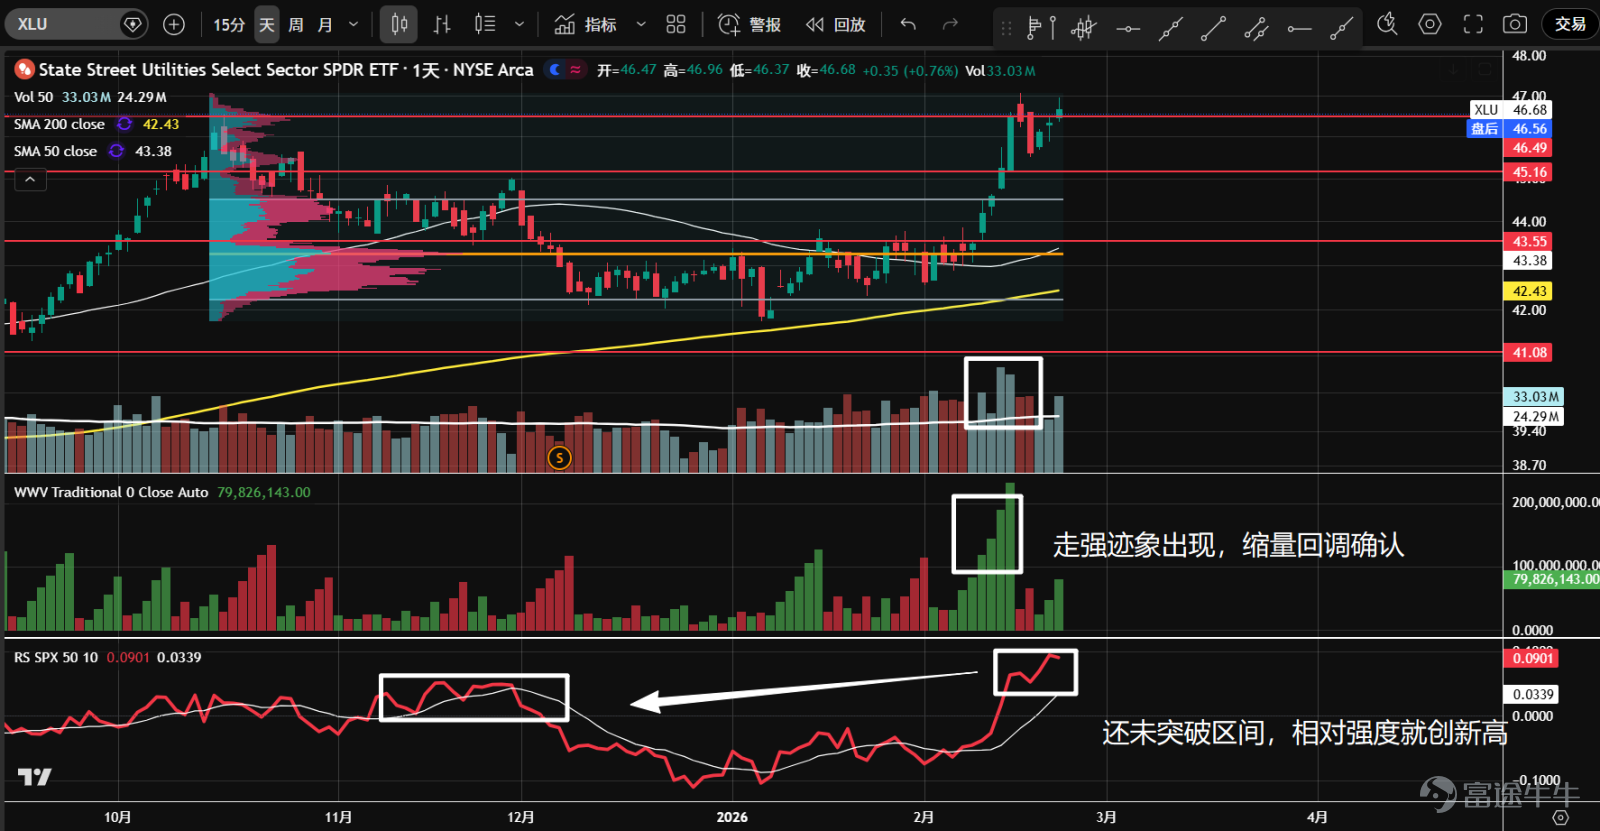Open the four-square layout templates icon

coord(676,24)
